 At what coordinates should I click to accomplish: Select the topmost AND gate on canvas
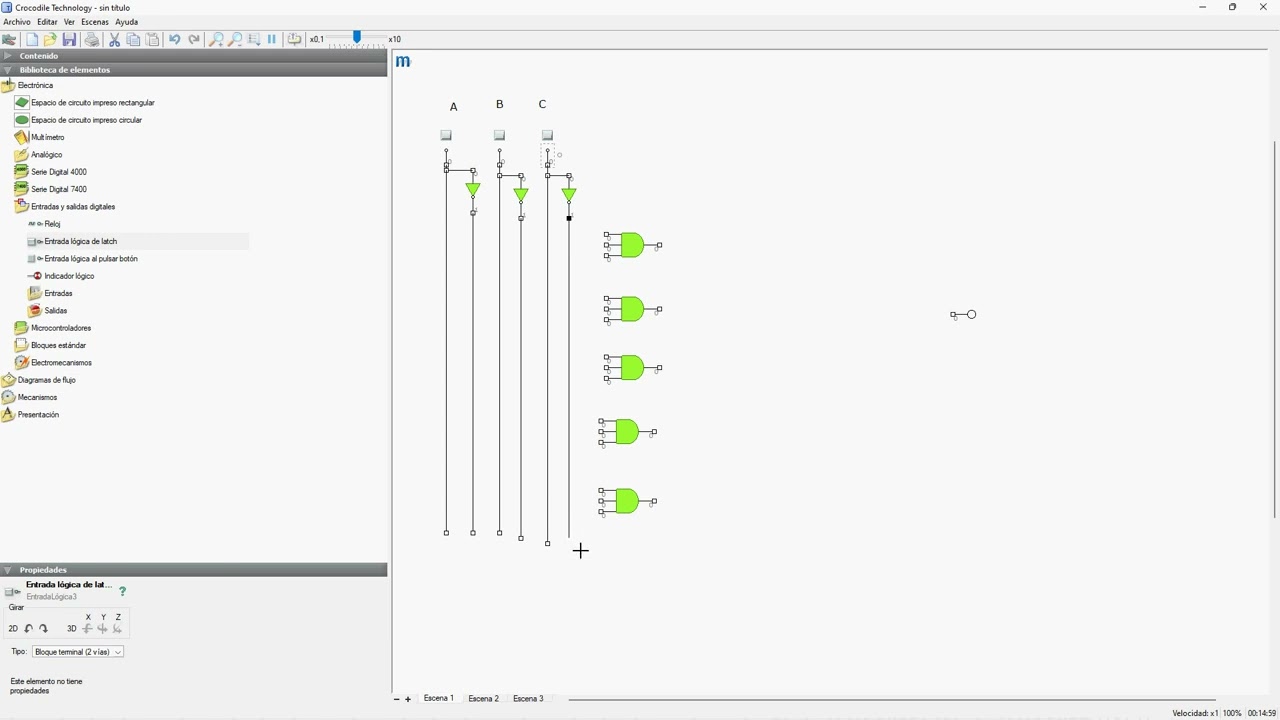[632, 245]
